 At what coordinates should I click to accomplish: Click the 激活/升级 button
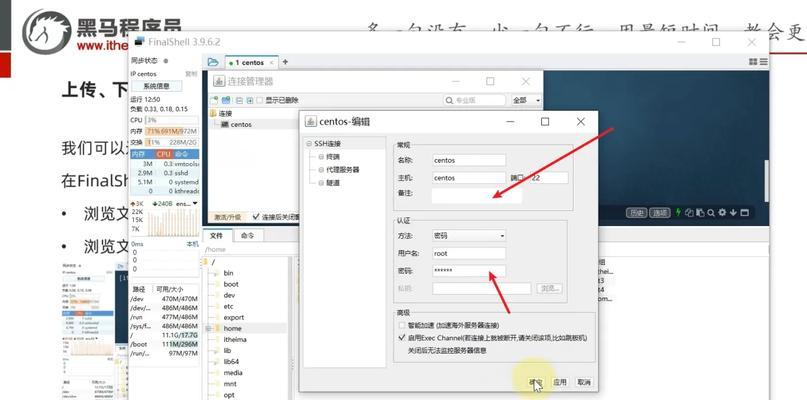point(227,217)
